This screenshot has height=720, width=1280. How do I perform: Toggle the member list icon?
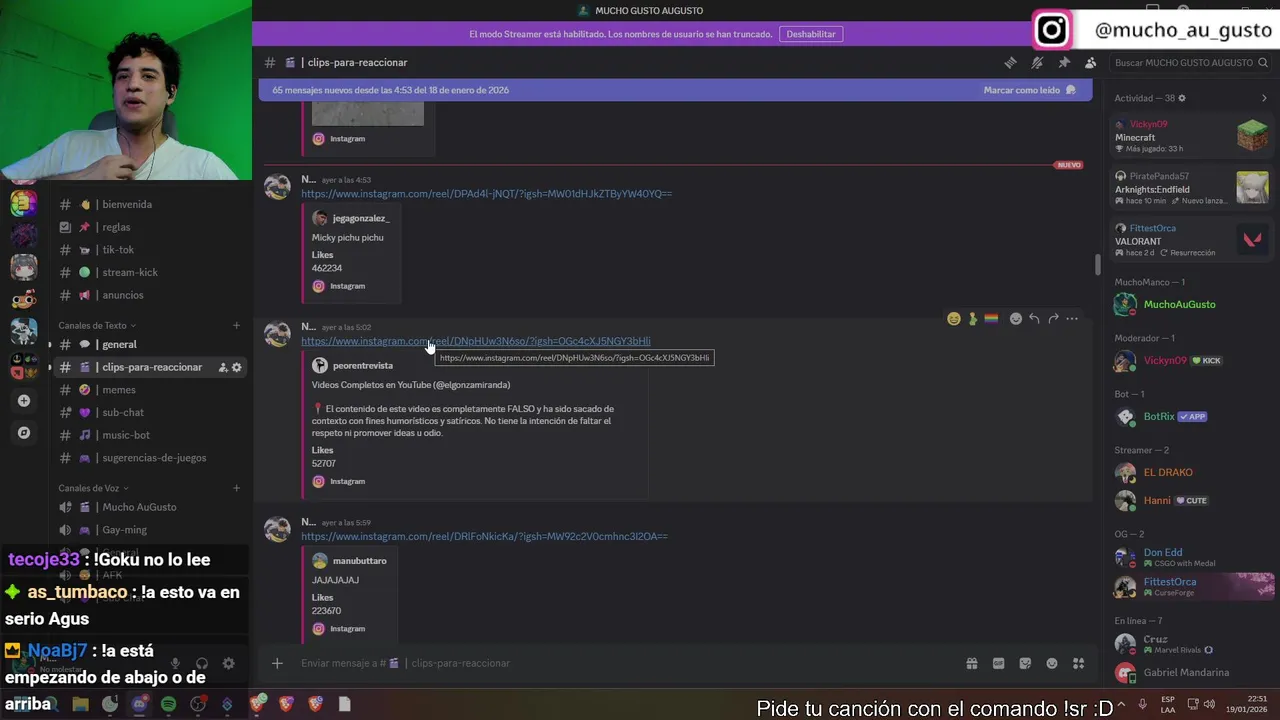click(1090, 62)
